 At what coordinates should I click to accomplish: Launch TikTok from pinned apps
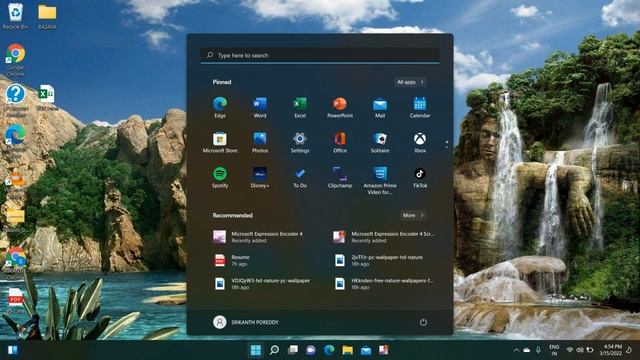point(420,178)
